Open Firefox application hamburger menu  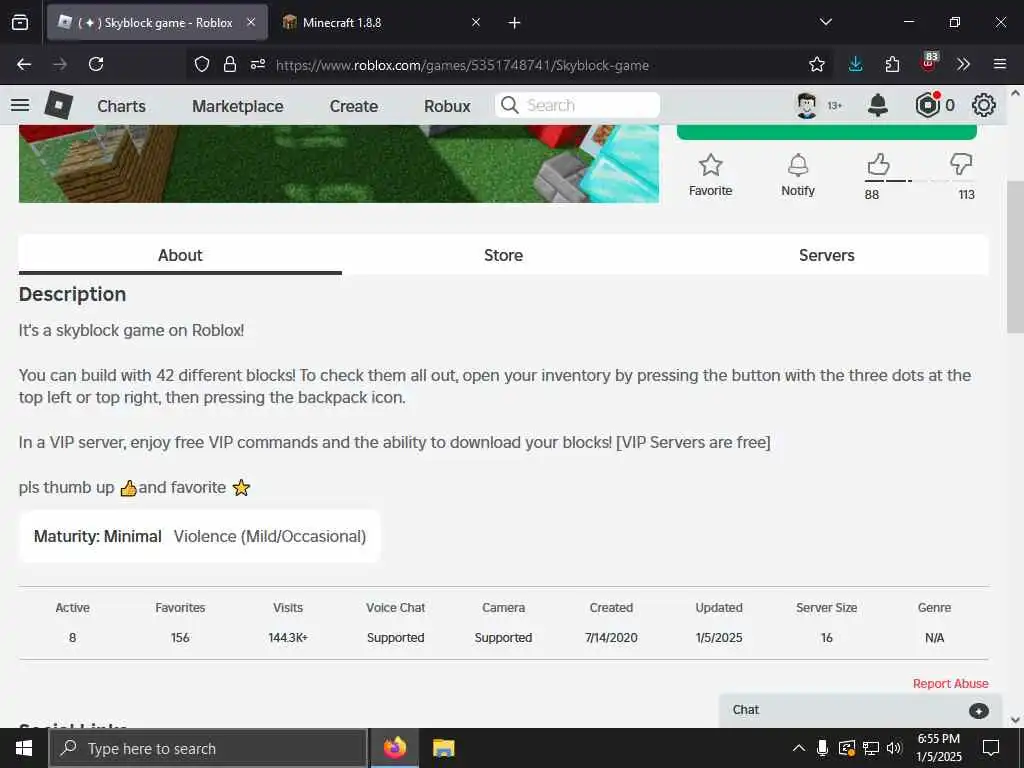pos(1000,64)
